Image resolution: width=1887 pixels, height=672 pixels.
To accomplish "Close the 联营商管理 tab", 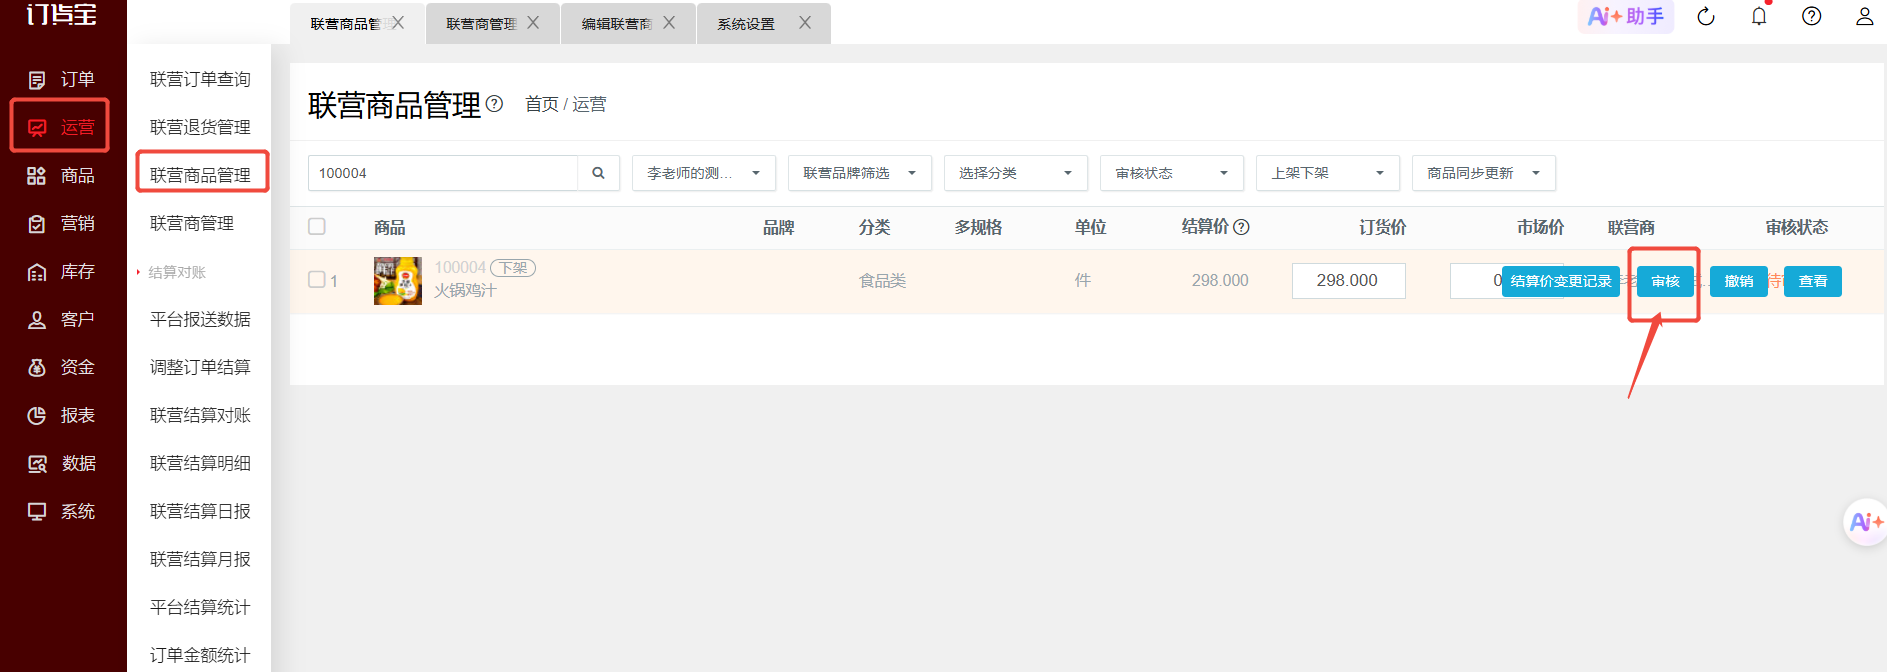I will coord(533,23).
